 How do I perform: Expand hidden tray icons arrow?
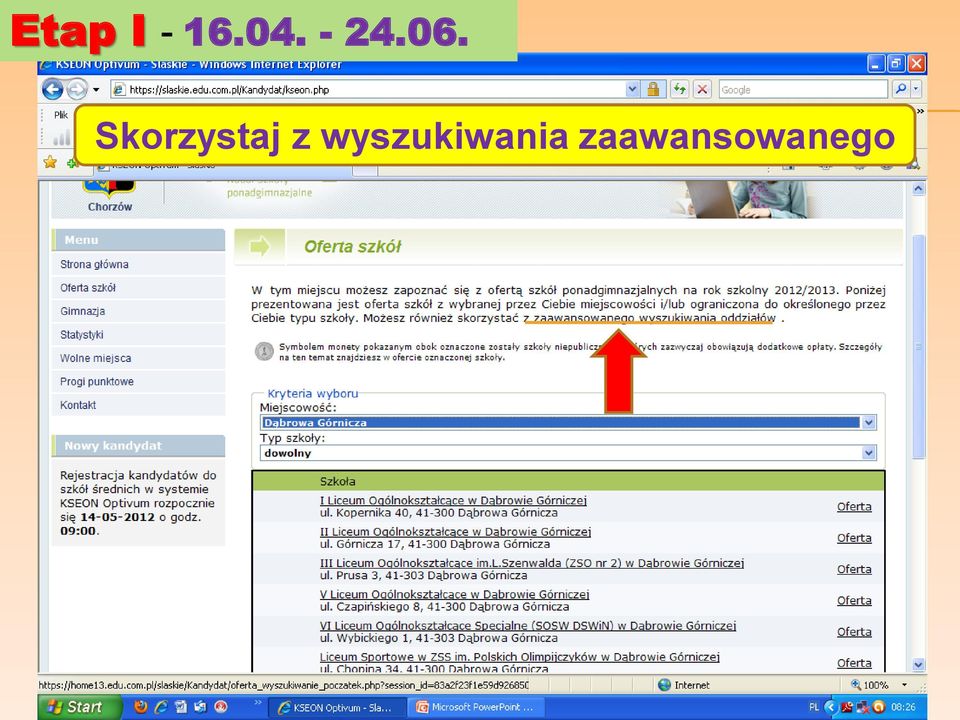coord(830,707)
